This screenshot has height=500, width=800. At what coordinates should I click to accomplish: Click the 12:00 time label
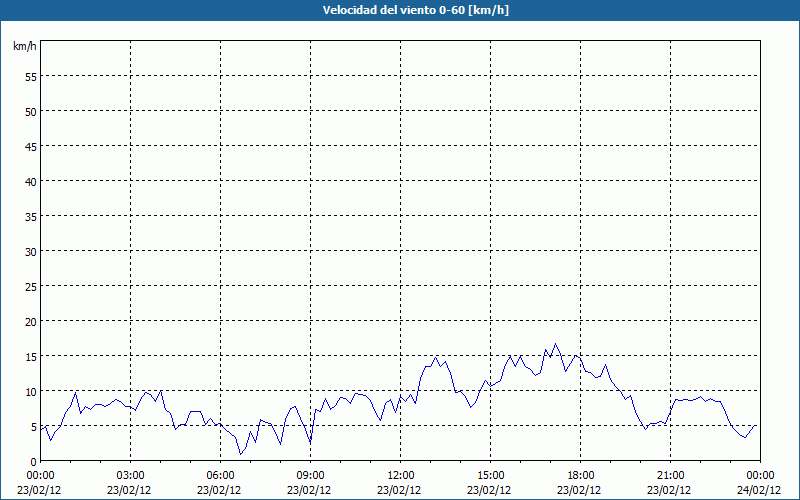coord(401,476)
